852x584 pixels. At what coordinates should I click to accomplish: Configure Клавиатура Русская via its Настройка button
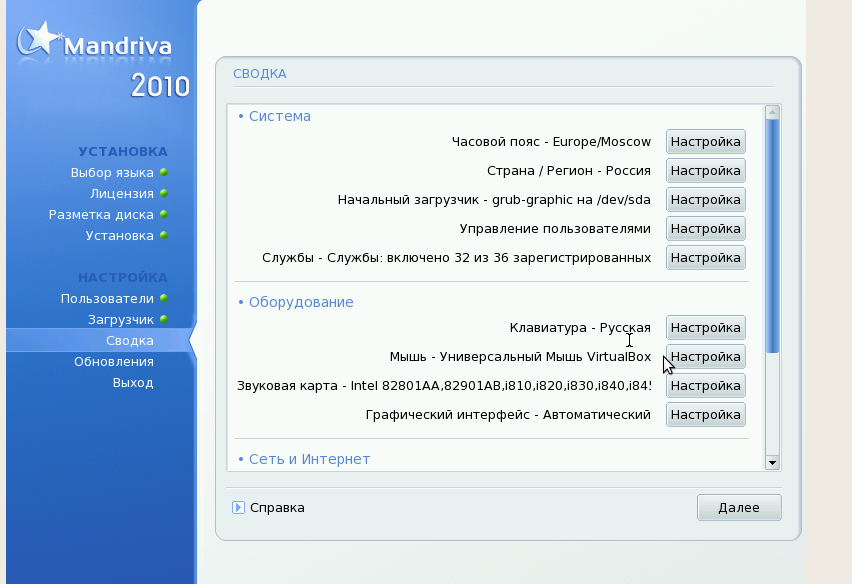point(705,328)
